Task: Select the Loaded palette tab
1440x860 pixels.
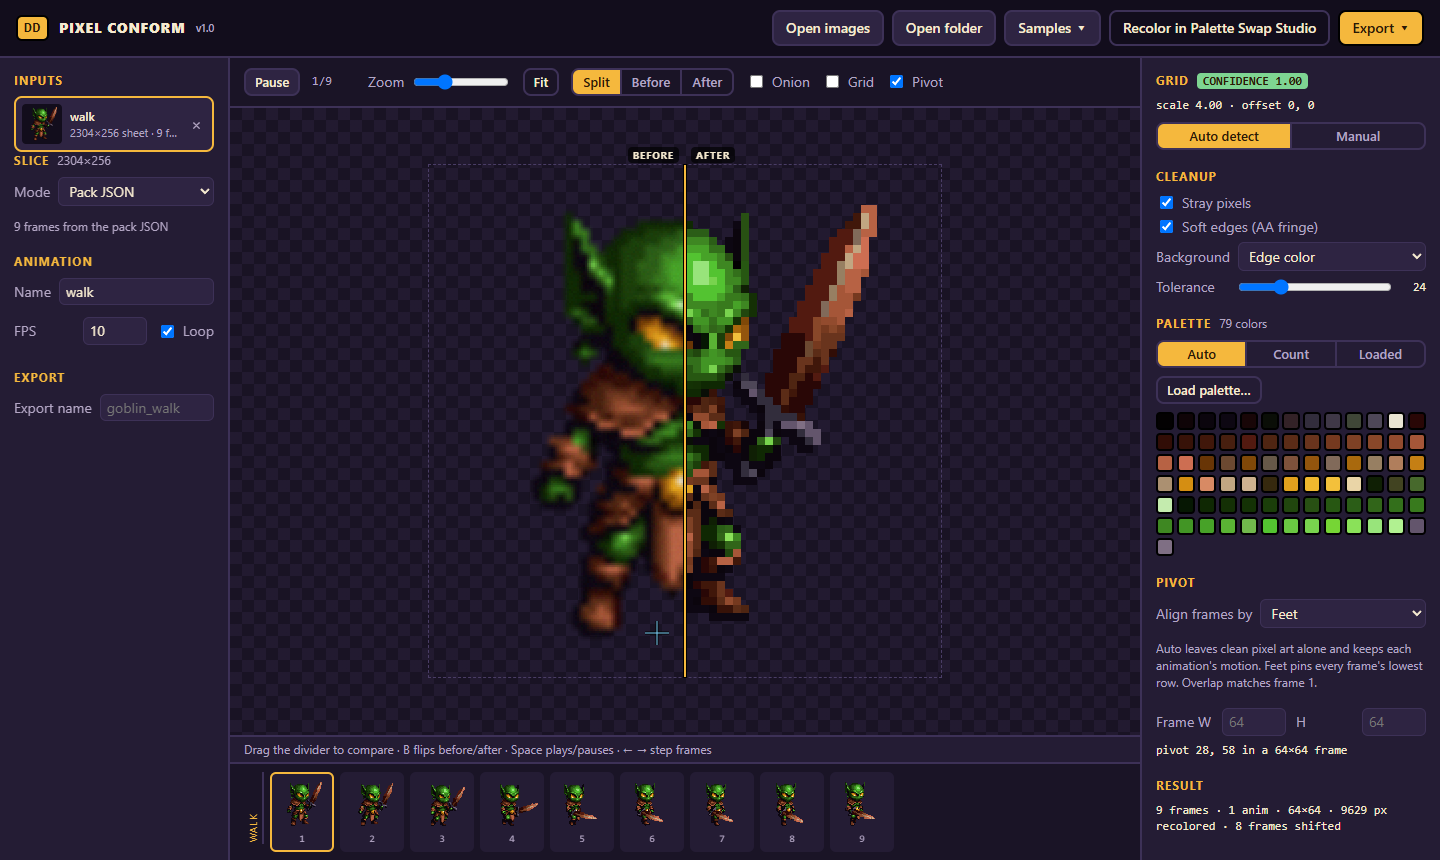Action: click(x=1380, y=354)
